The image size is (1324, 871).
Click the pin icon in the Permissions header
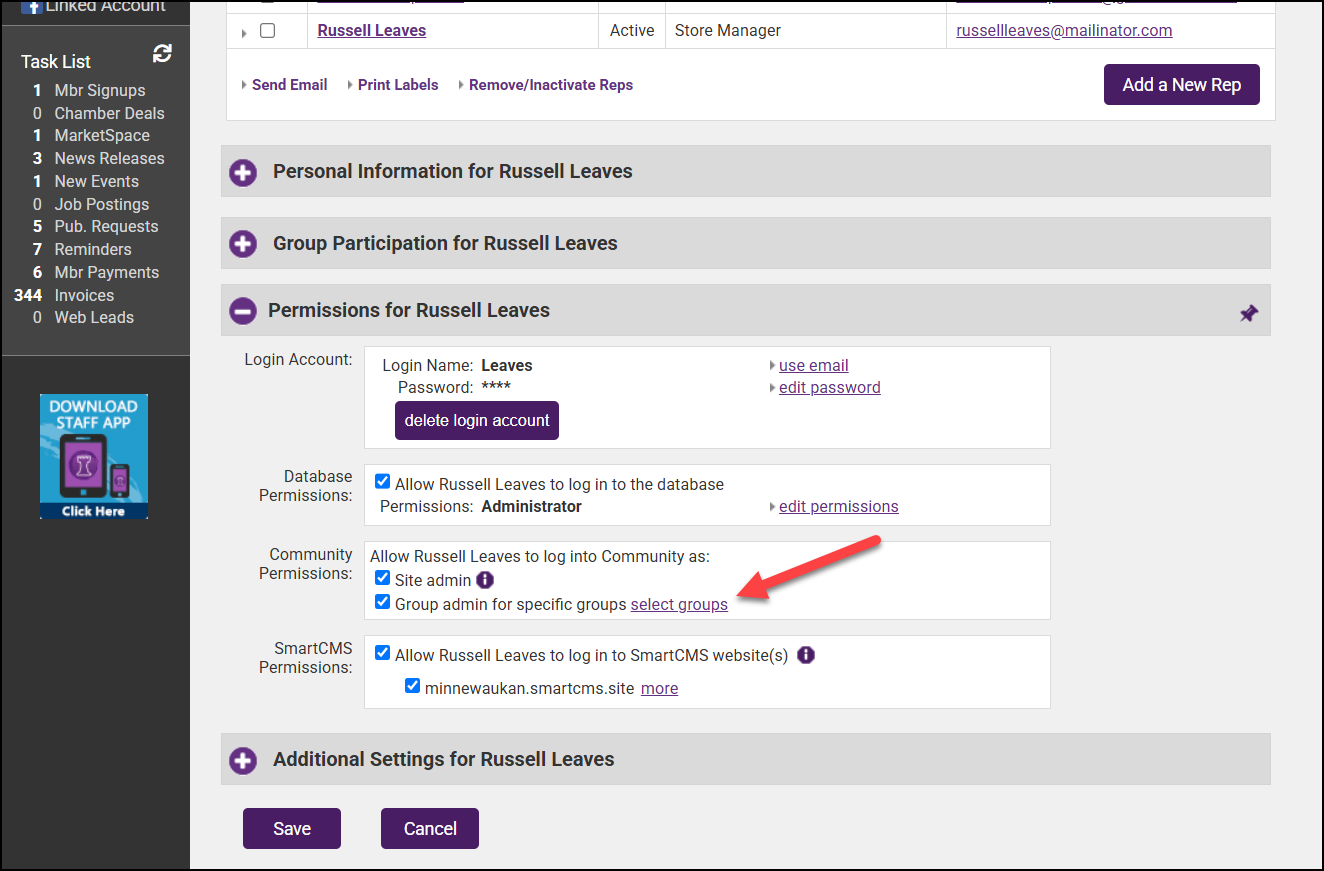pos(1248,313)
